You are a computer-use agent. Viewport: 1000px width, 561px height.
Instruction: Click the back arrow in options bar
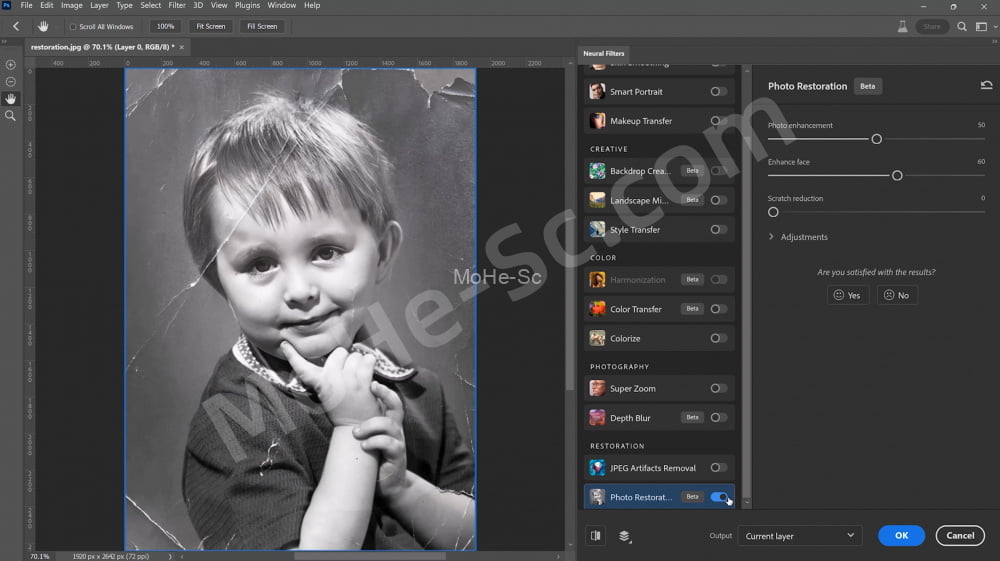[x=16, y=26]
